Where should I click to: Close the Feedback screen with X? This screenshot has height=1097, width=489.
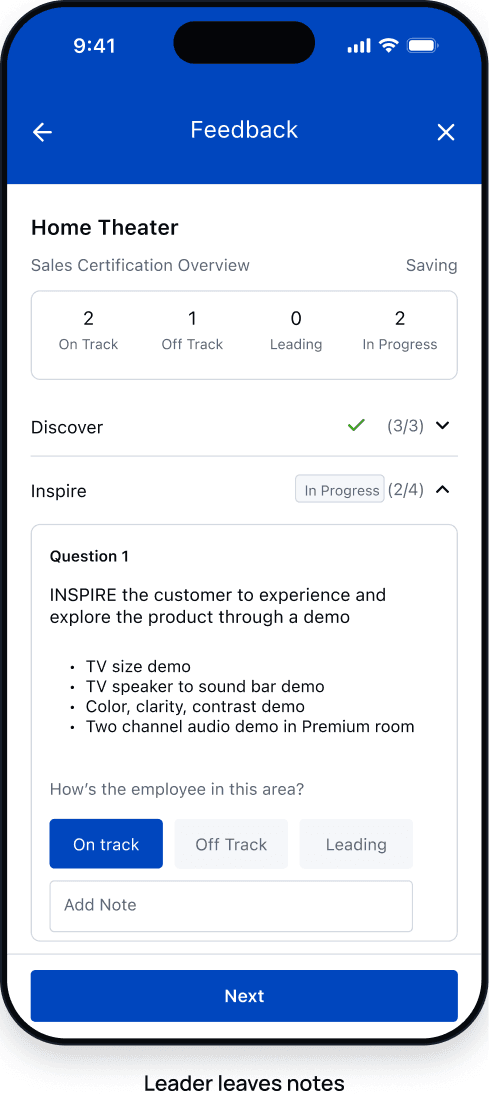446,132
